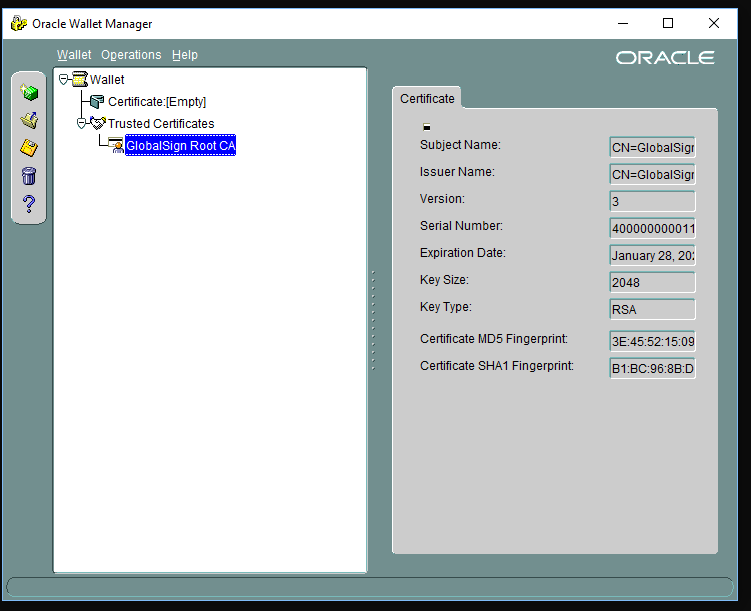Click the 'Certificate SHA1 Fingerprint:' label
751x611 pixels.
(497, 366)
